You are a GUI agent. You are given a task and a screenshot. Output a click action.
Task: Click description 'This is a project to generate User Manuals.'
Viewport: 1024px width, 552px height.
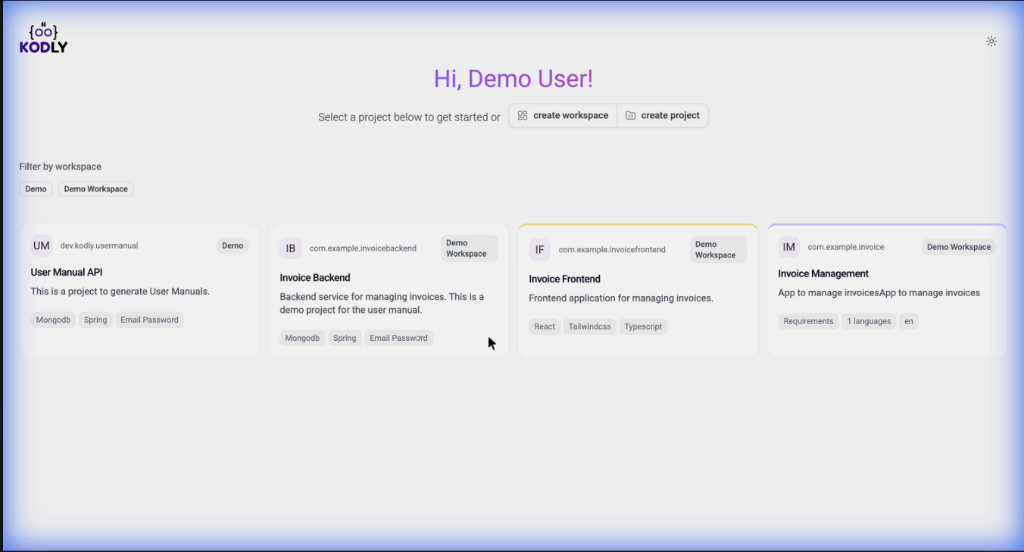[120, 291]
